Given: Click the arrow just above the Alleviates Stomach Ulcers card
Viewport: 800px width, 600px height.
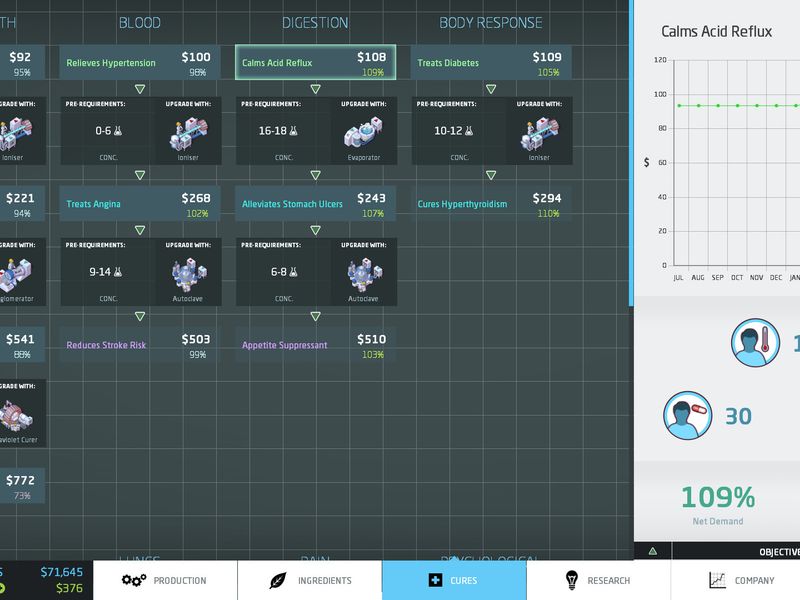Looking at the screenshot, I should point(315,175).
